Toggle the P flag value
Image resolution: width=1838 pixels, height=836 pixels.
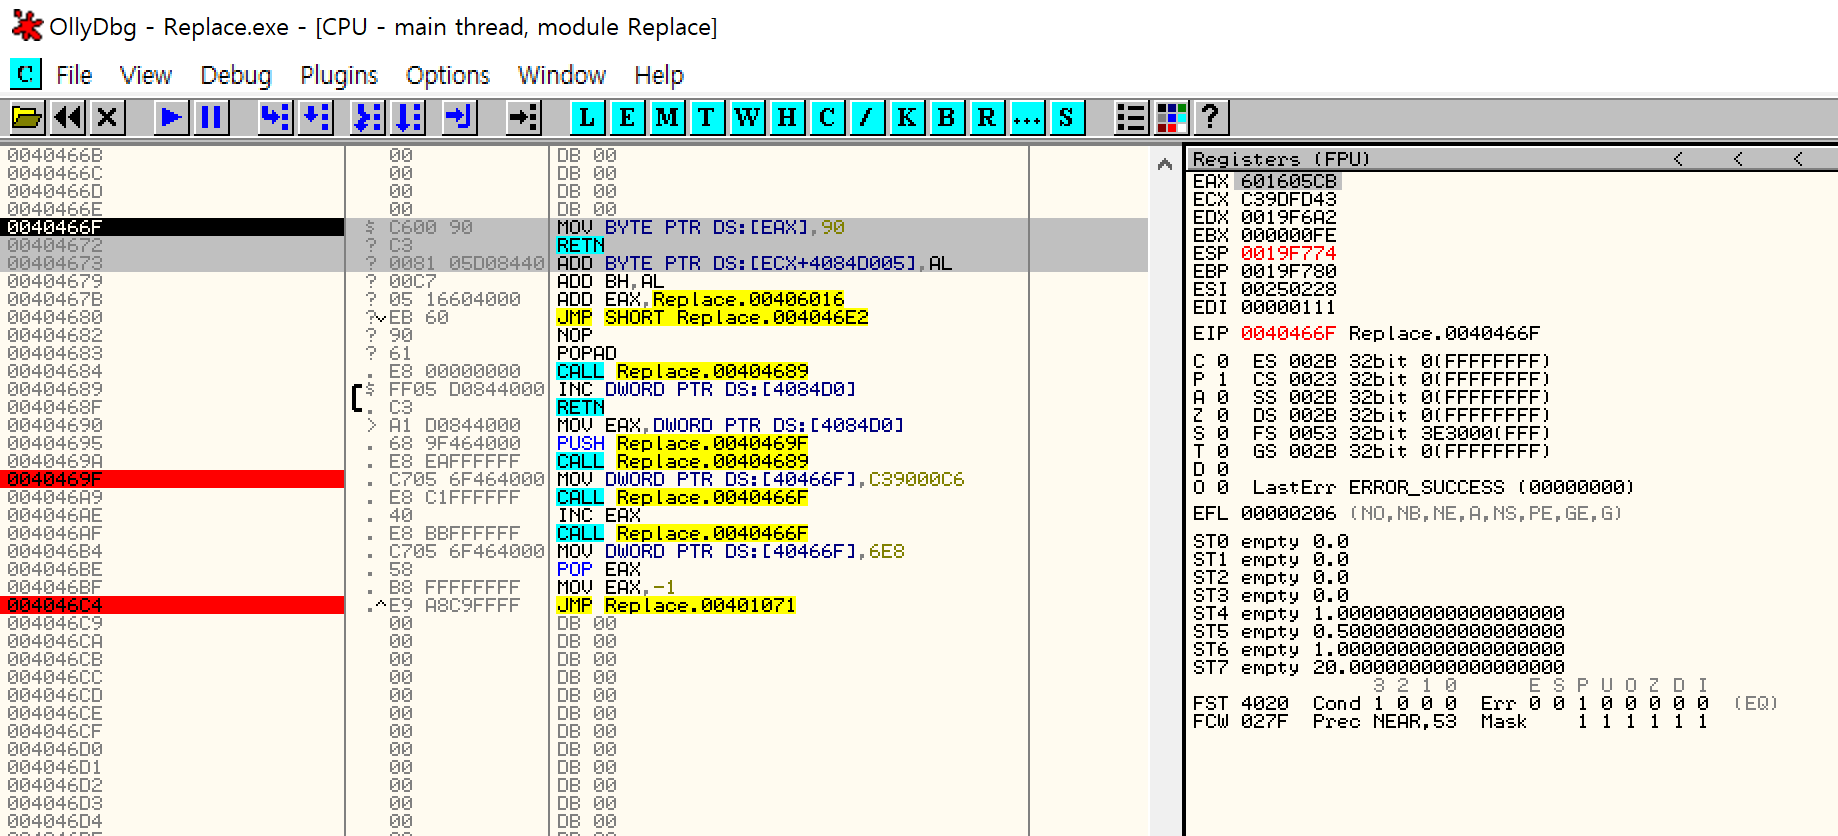pos(1222,379)
